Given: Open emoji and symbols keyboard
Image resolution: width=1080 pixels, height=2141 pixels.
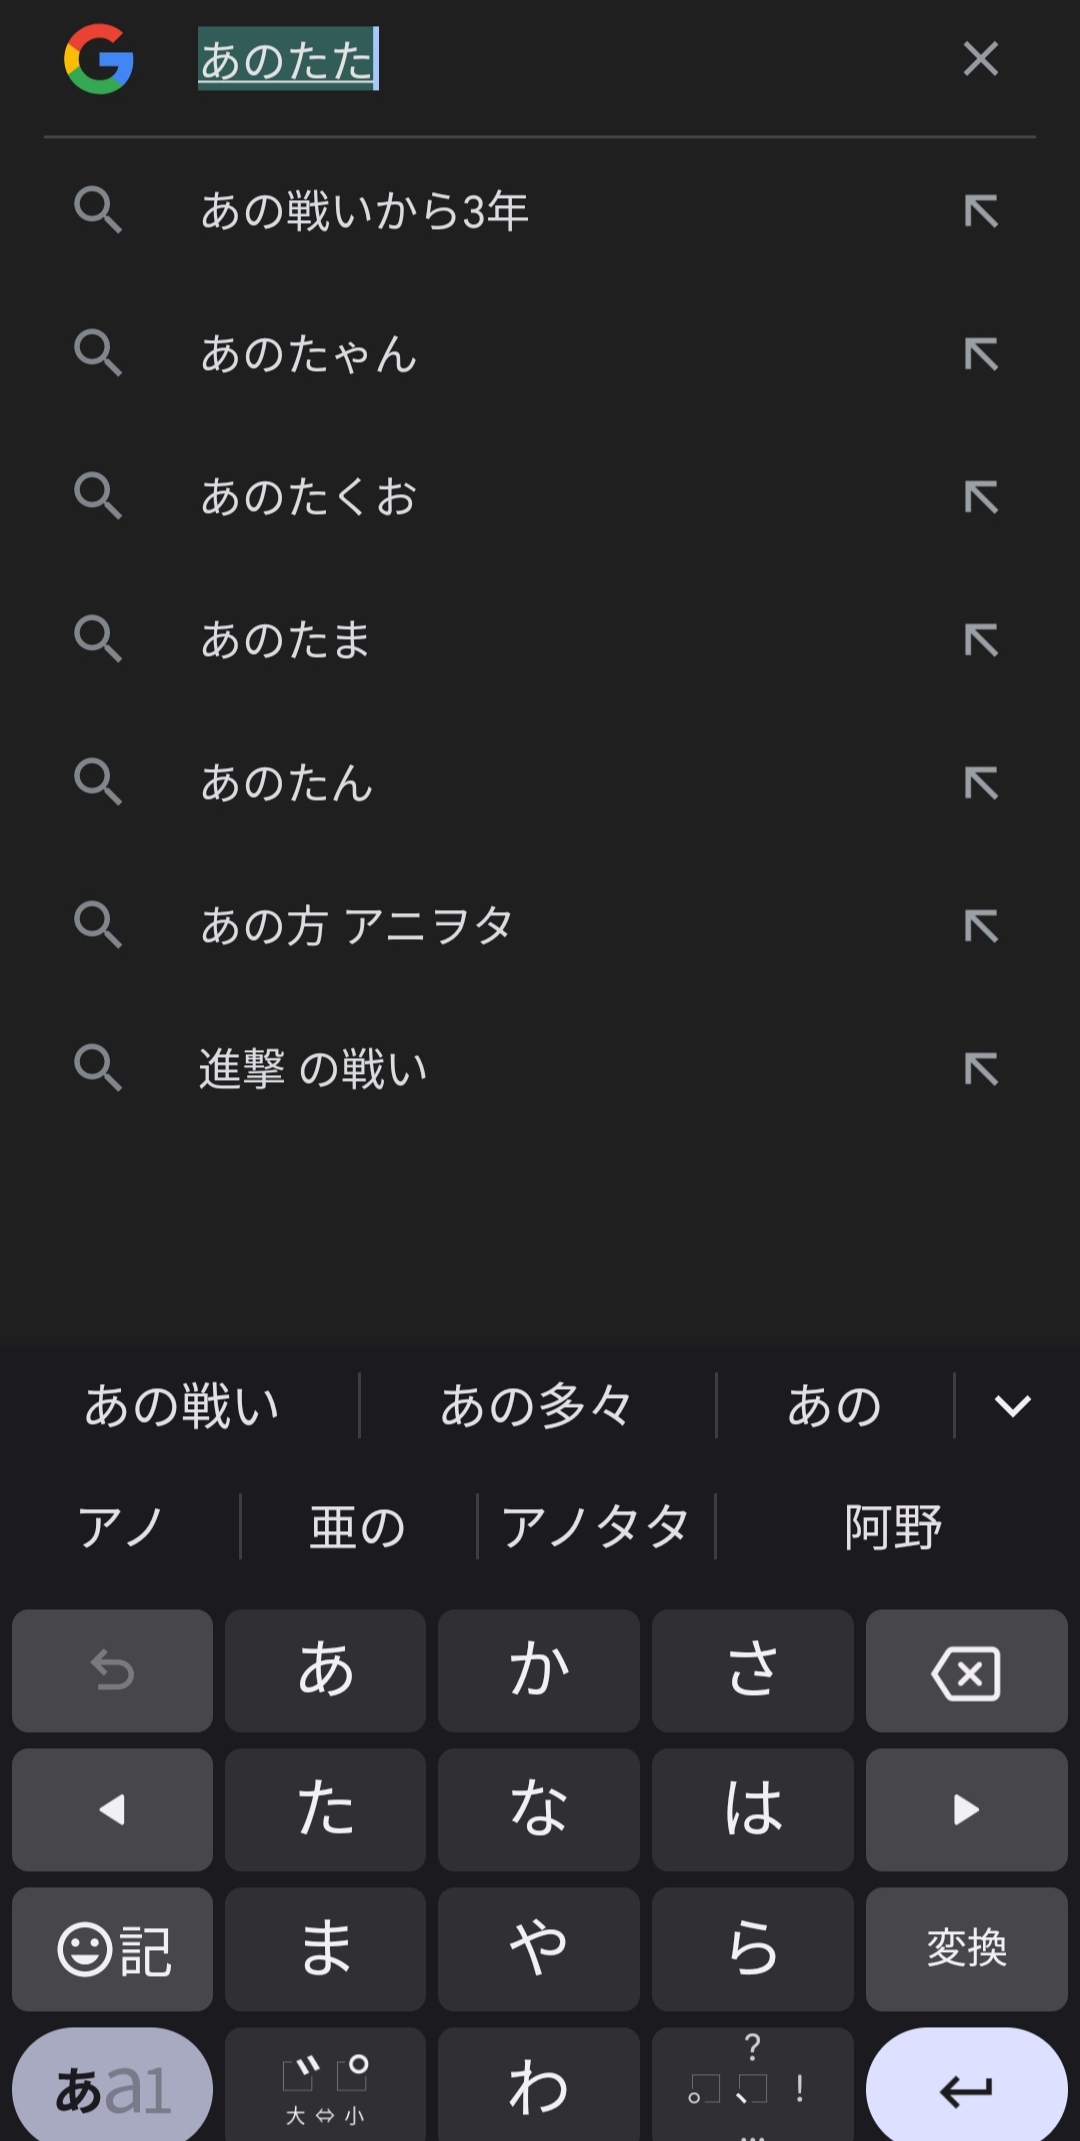Looking at the screenshot, I should coord(112,1949).
